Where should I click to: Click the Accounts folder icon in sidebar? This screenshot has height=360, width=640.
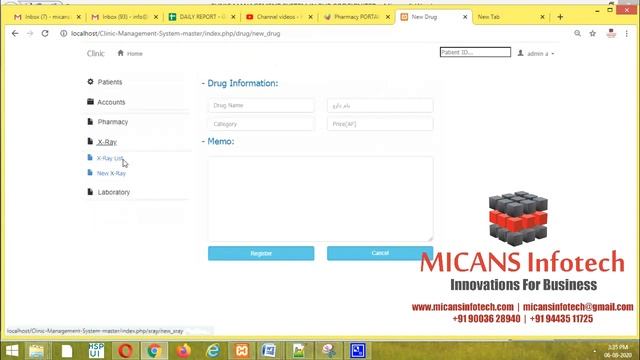(x=90, y=102)
